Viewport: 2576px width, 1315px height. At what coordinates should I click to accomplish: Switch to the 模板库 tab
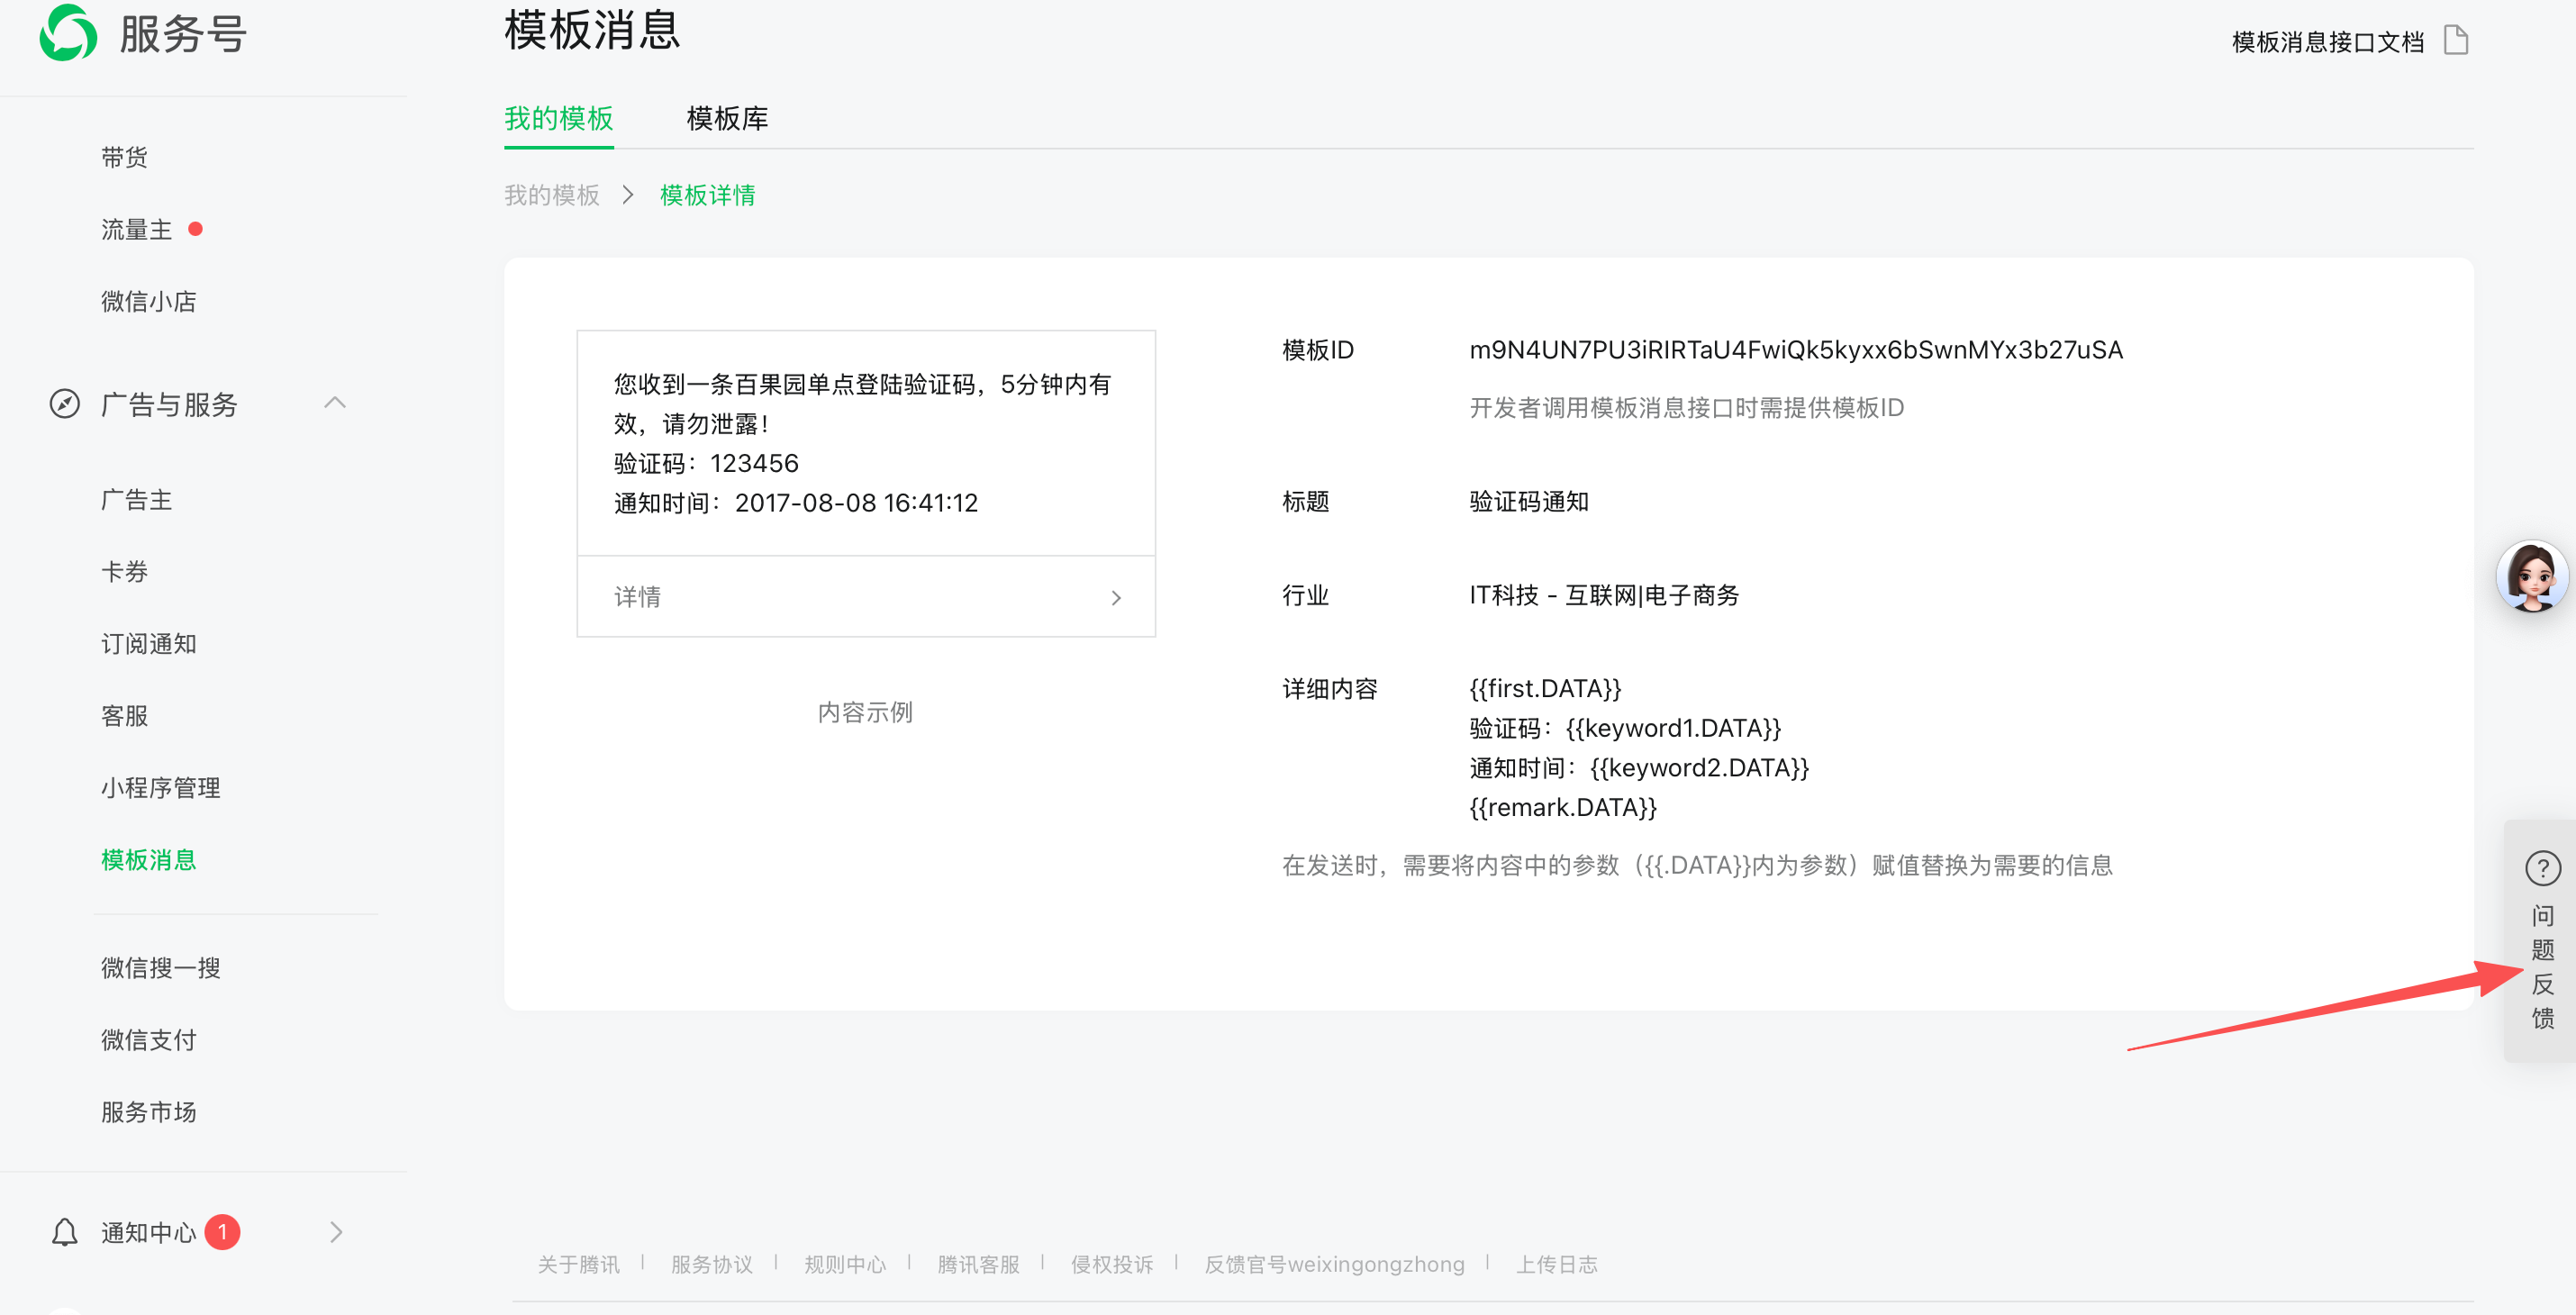point(727,119)
